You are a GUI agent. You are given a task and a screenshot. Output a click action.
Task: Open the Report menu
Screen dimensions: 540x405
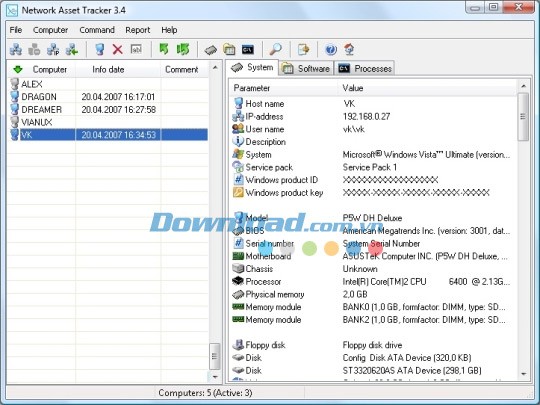pyautogui.click(x=137, y=30)
